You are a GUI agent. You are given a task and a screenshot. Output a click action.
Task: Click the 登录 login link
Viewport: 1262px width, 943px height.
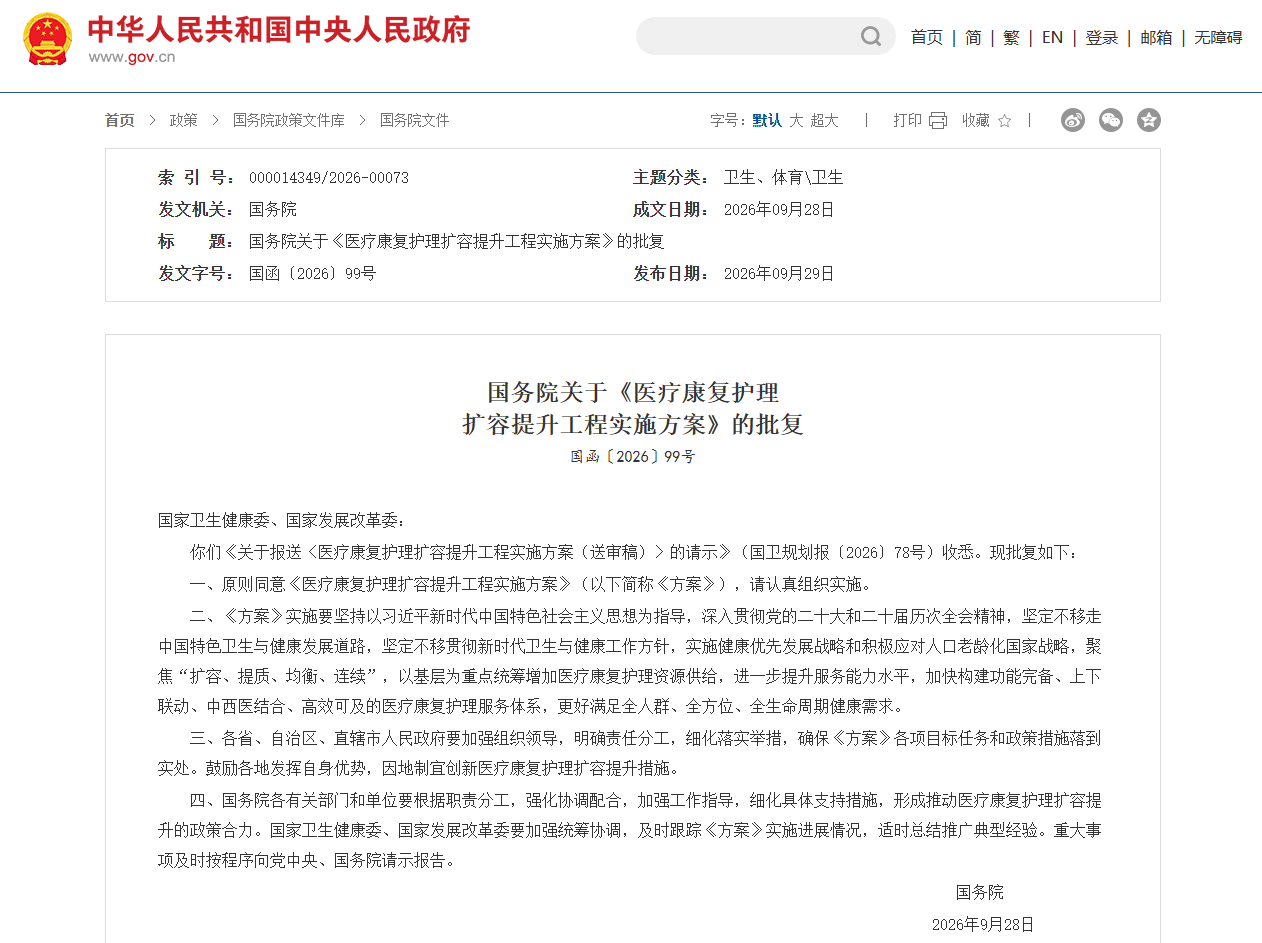[x=1102, y=37]
